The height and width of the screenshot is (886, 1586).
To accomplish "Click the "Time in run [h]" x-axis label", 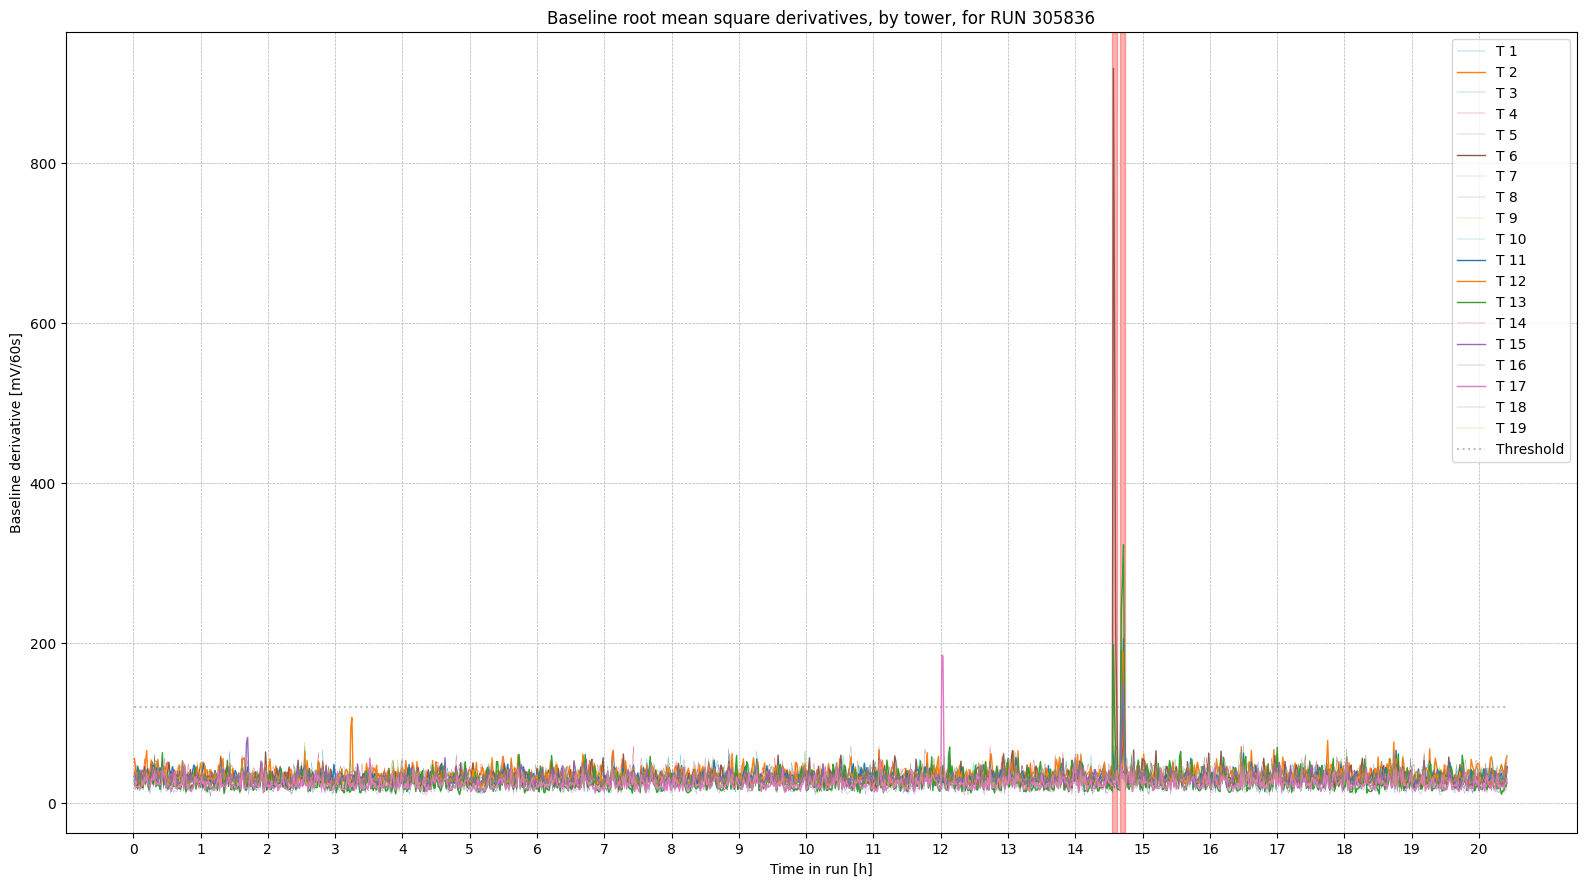I will coord(820,869).
